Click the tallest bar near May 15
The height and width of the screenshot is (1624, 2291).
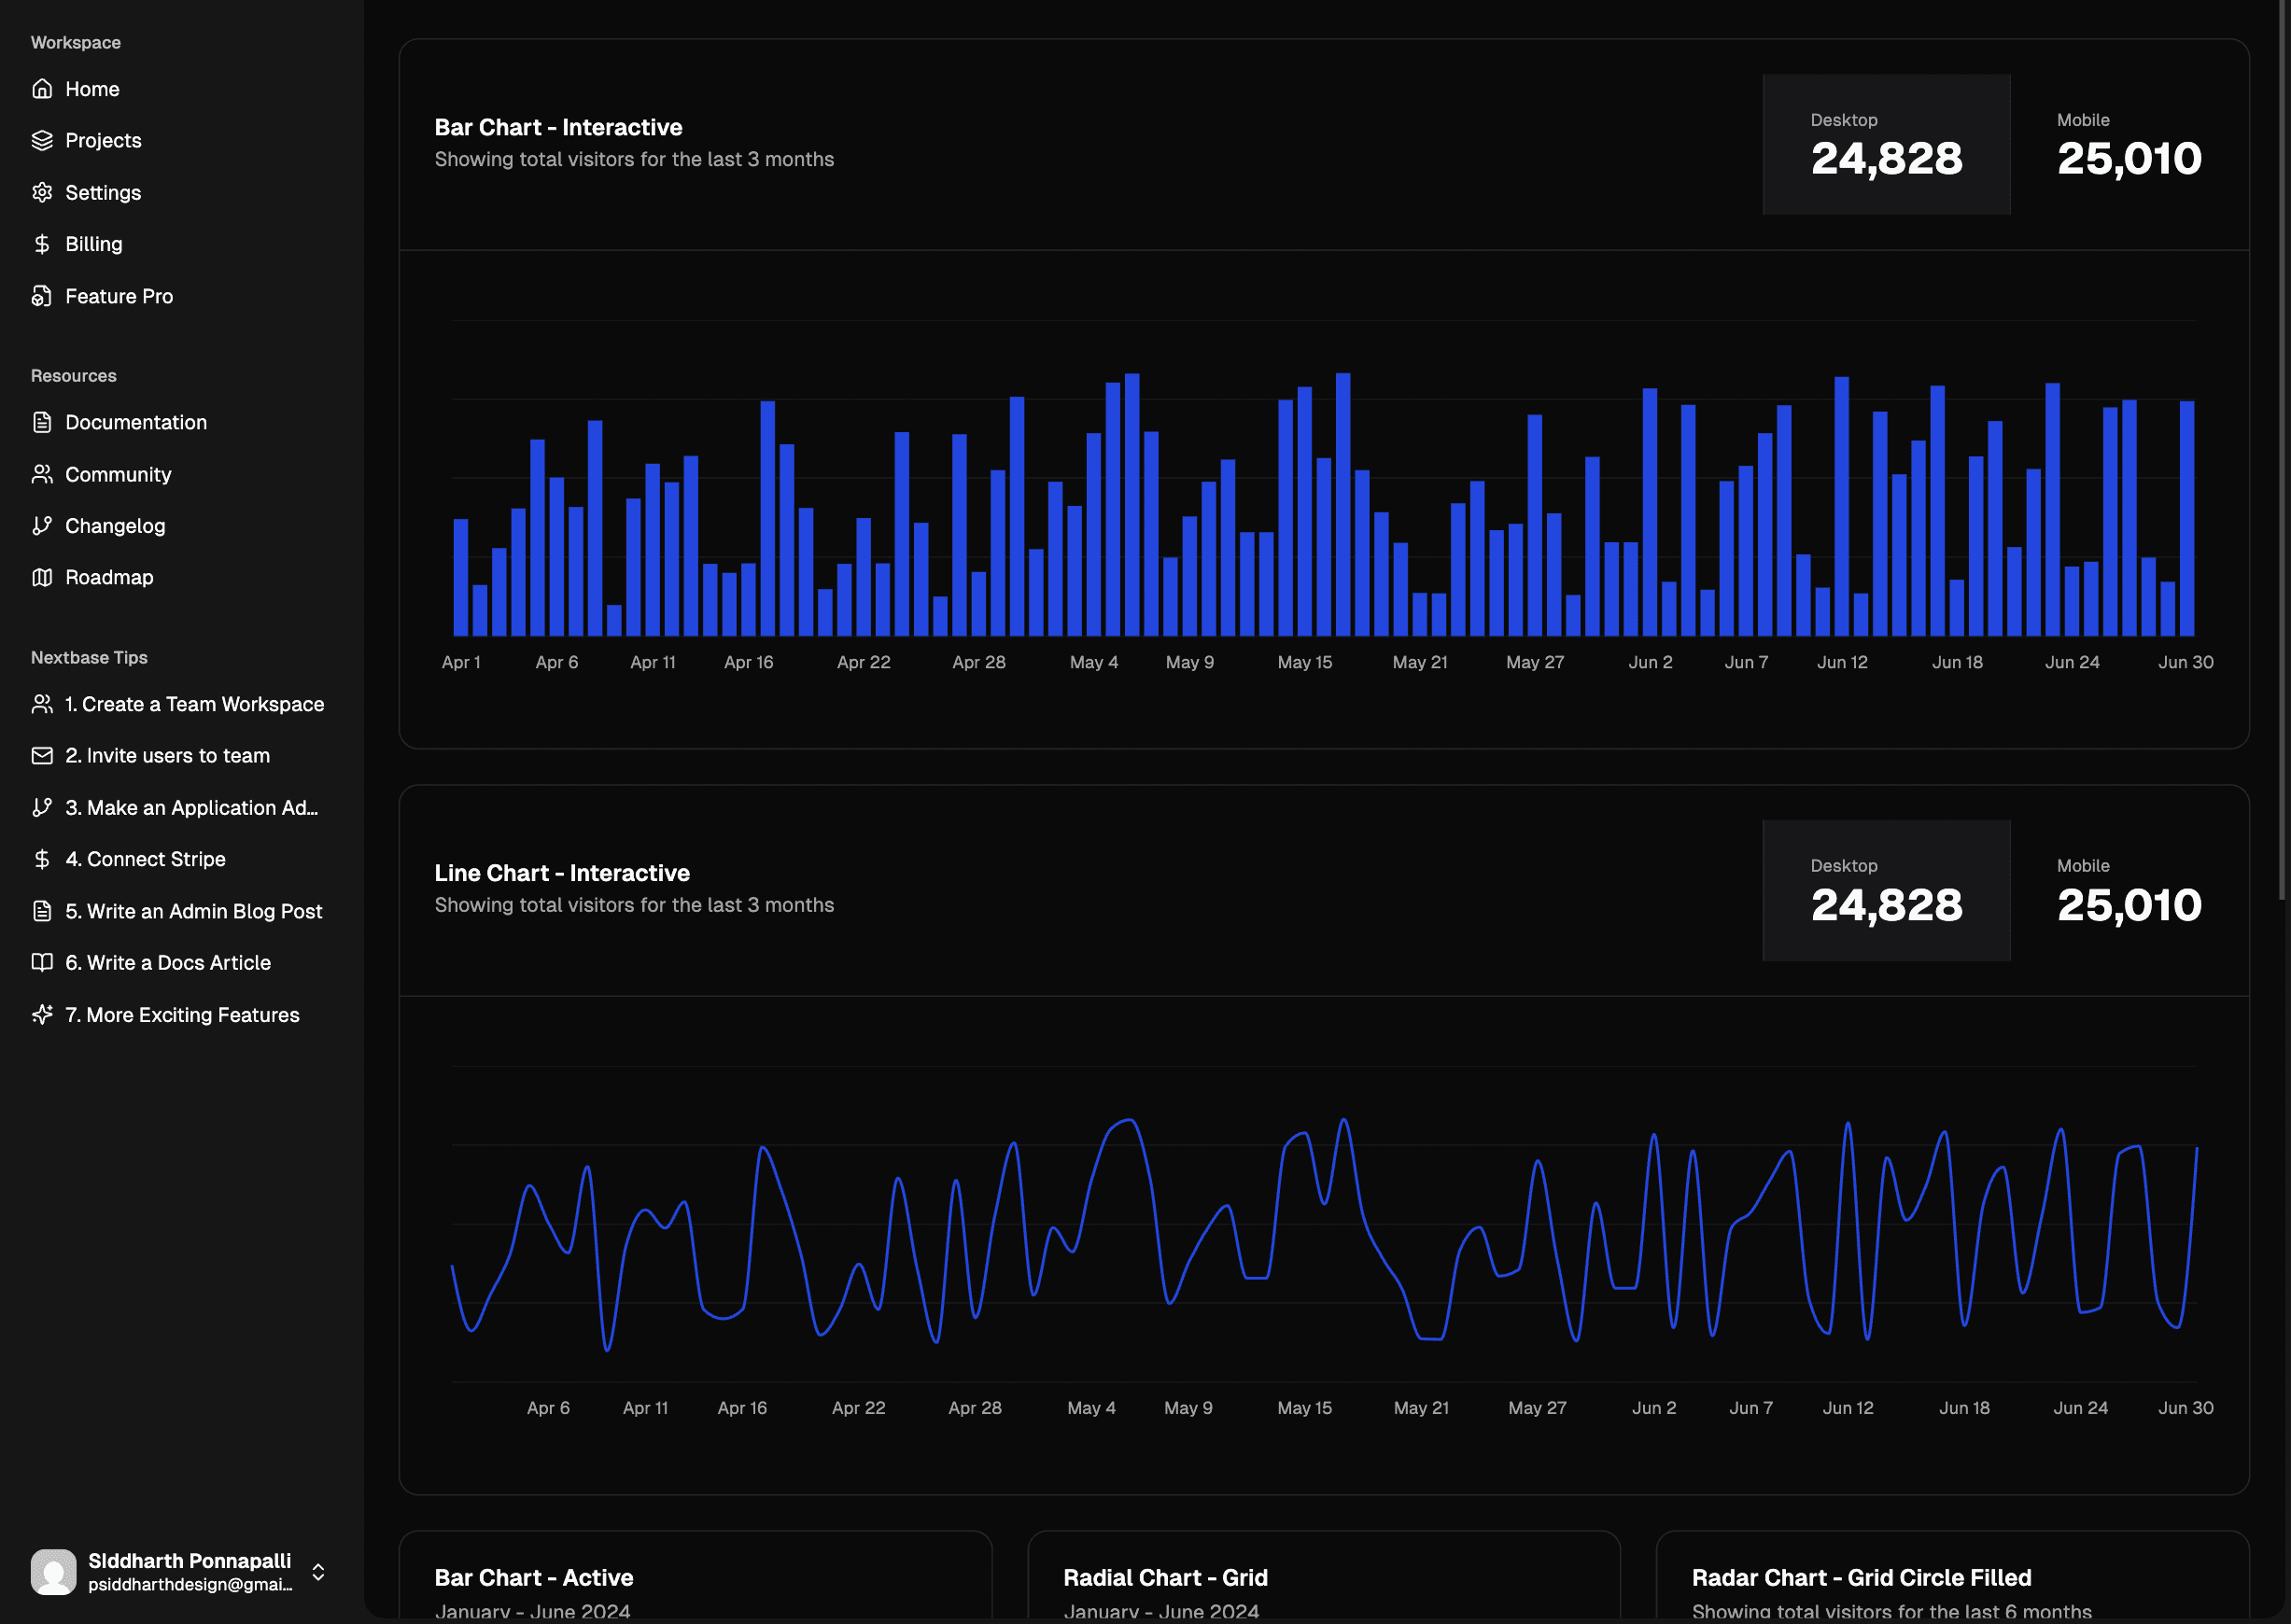click(x=1343, y=504)
